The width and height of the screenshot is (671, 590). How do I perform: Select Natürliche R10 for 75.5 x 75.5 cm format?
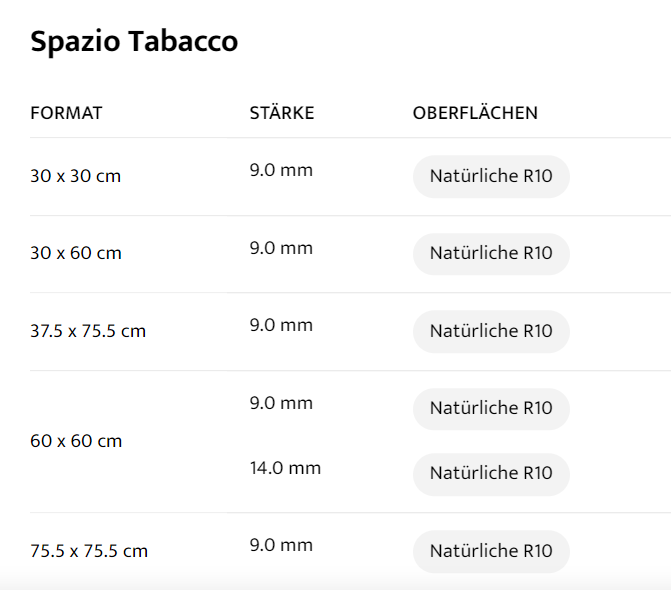(491, 551)
